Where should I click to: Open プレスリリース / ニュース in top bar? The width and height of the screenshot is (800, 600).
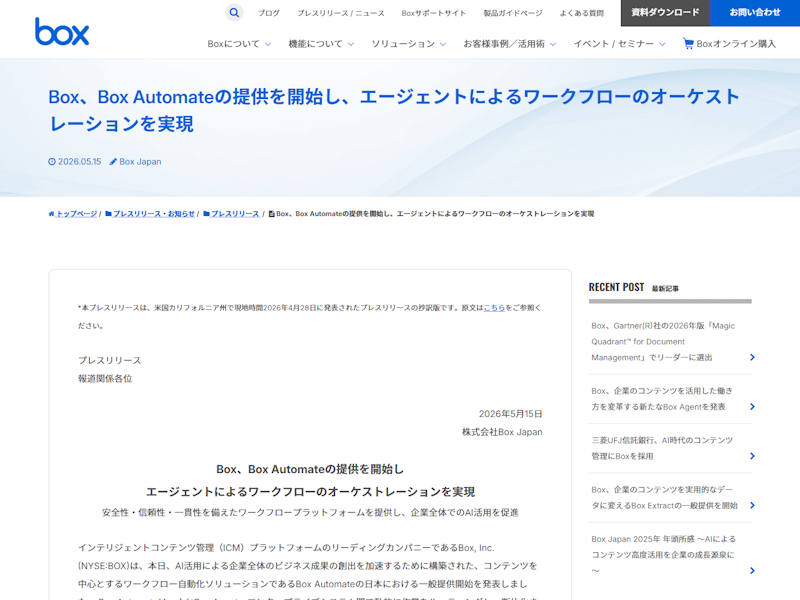click(x=341, y=13)
